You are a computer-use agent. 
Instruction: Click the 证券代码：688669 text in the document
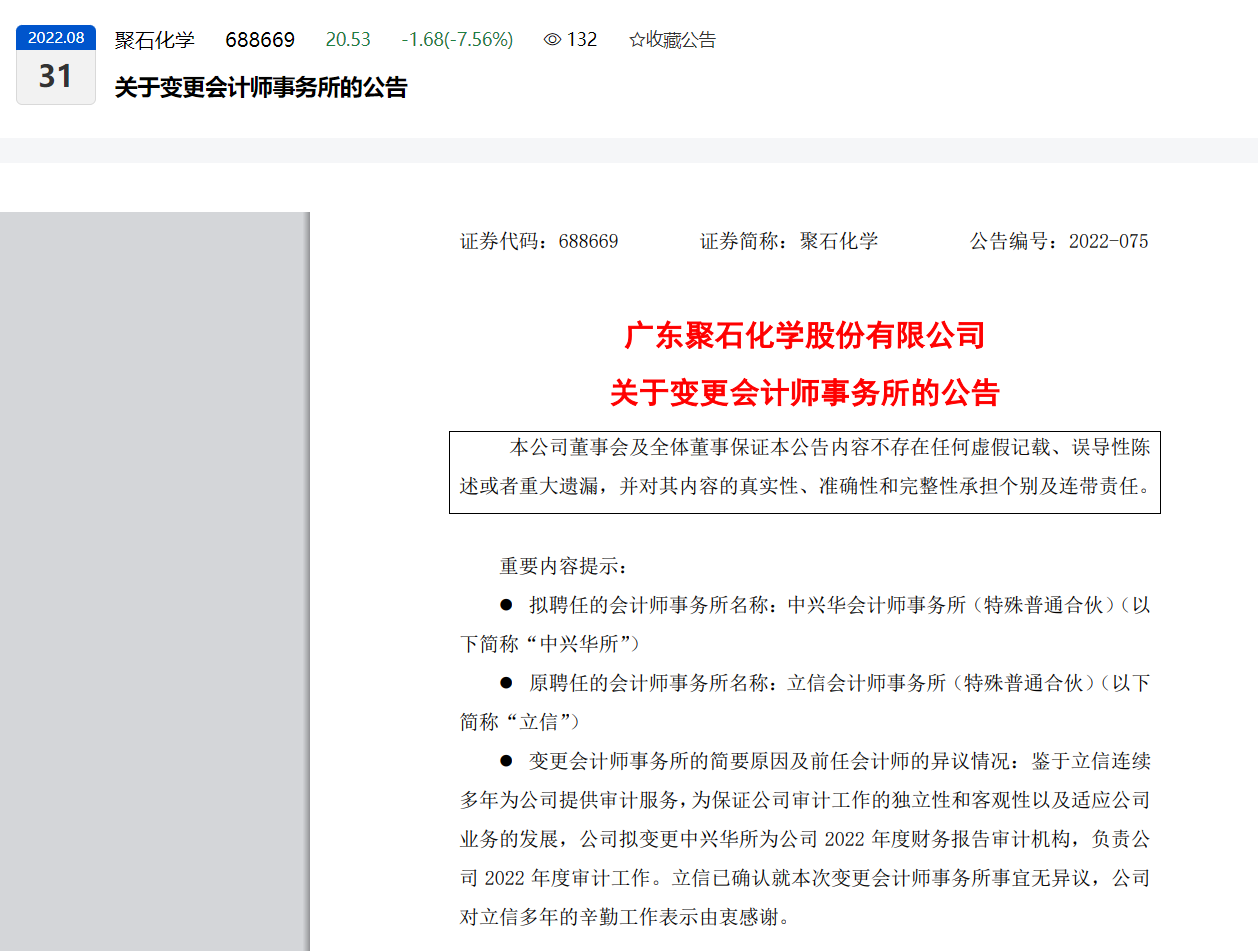tap(539, 241)
